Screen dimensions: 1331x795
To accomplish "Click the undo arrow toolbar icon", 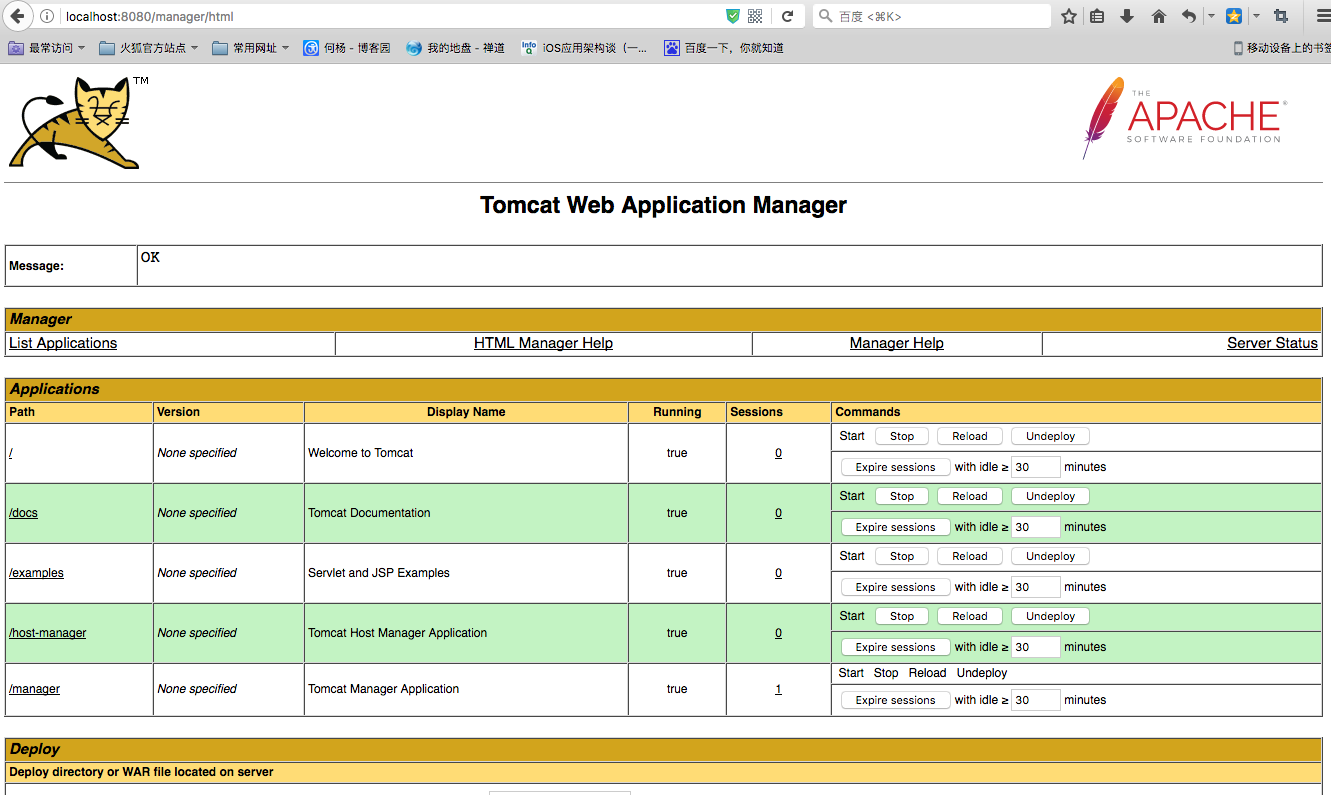I will point(1189,16).
